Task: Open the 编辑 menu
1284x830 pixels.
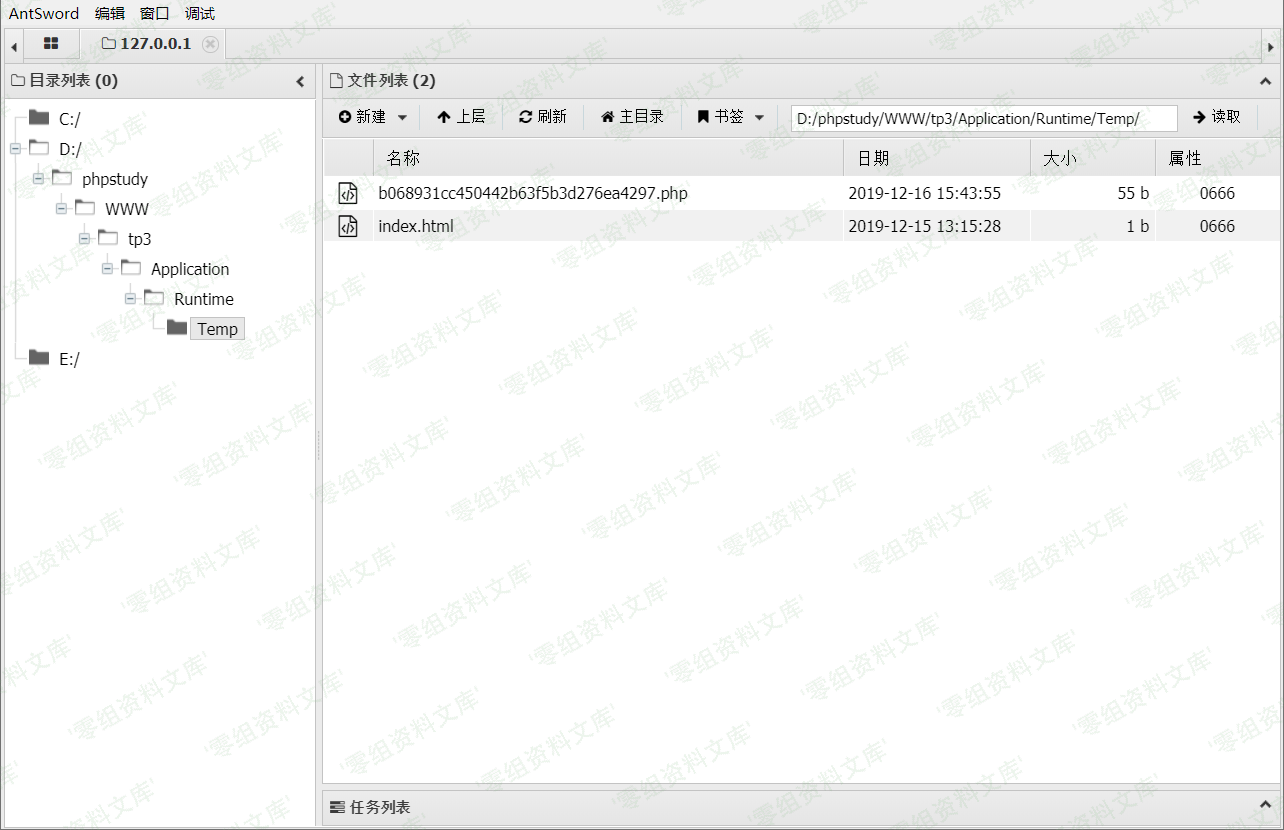Action: (x=110, y=14)
